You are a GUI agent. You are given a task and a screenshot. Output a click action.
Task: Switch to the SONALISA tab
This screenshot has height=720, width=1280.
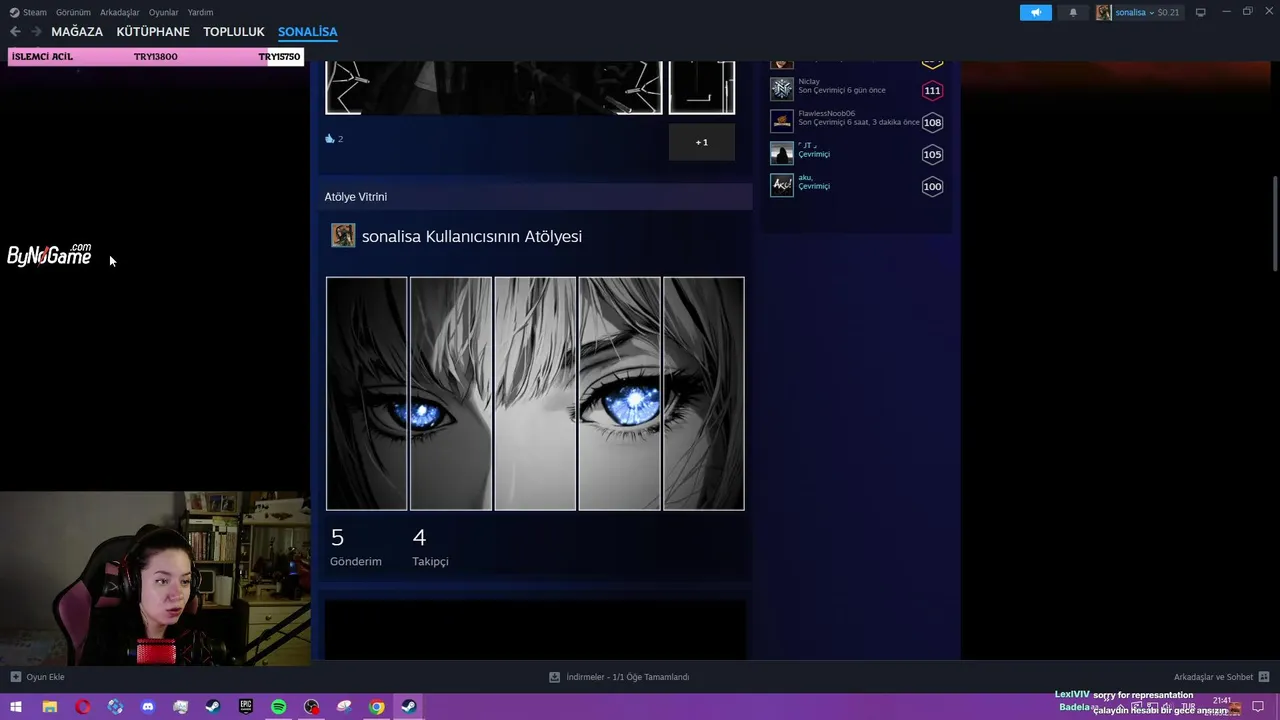pyautogui.click(x=308, y=32)
